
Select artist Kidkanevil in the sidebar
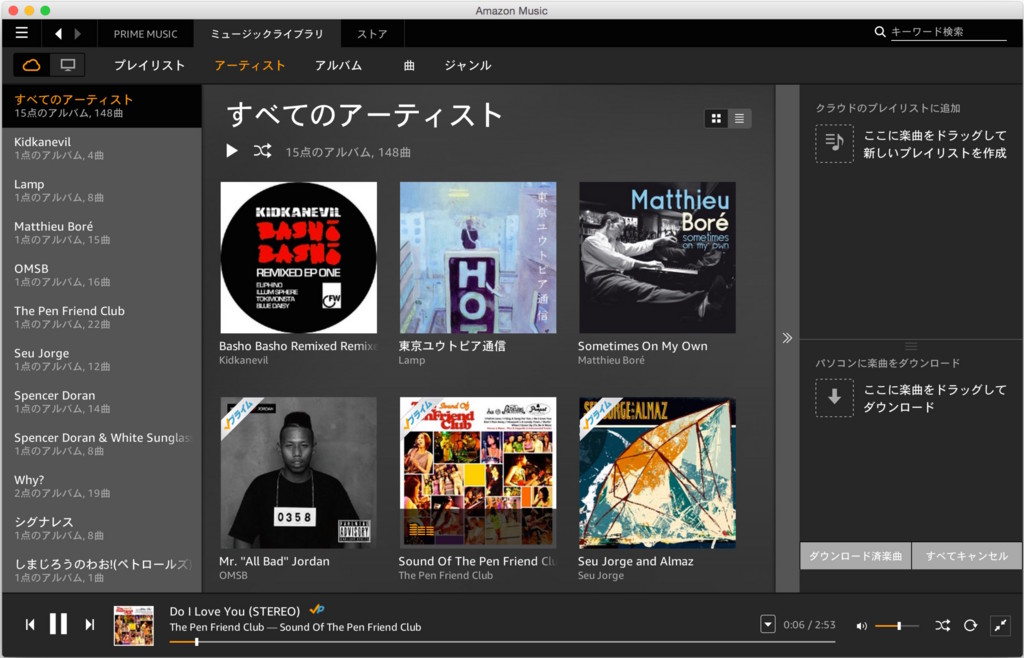point(102,148)
